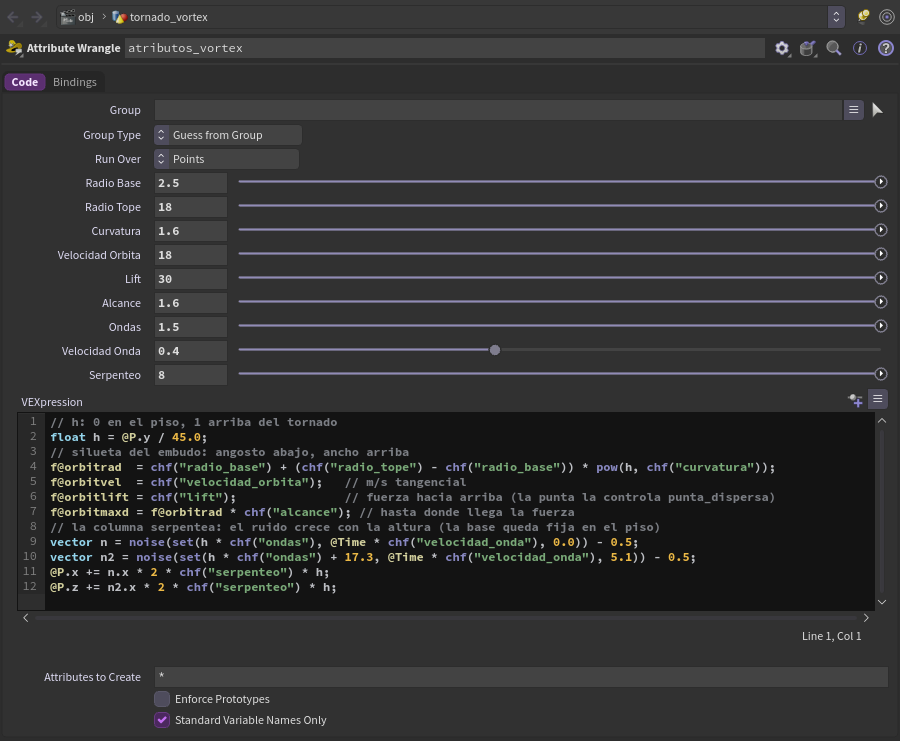Viewport: 900px width, 741px height.
Task: Click code line 1 in the VEXpression editor
Action: pos(193,422)
